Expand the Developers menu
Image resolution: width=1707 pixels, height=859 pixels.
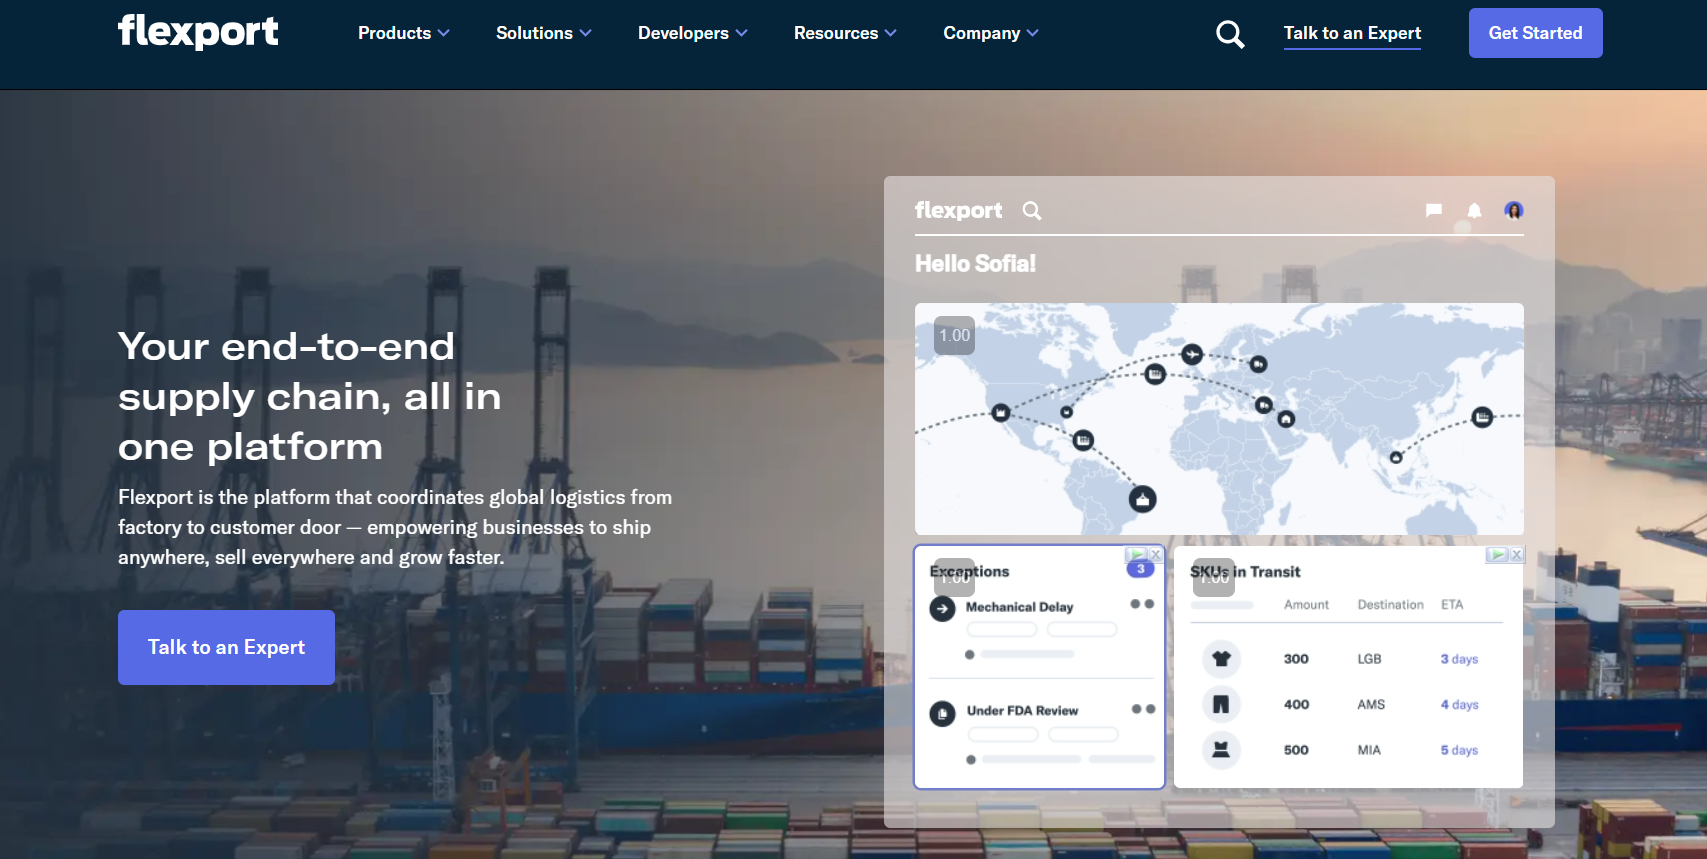click(x=693, y=33)
